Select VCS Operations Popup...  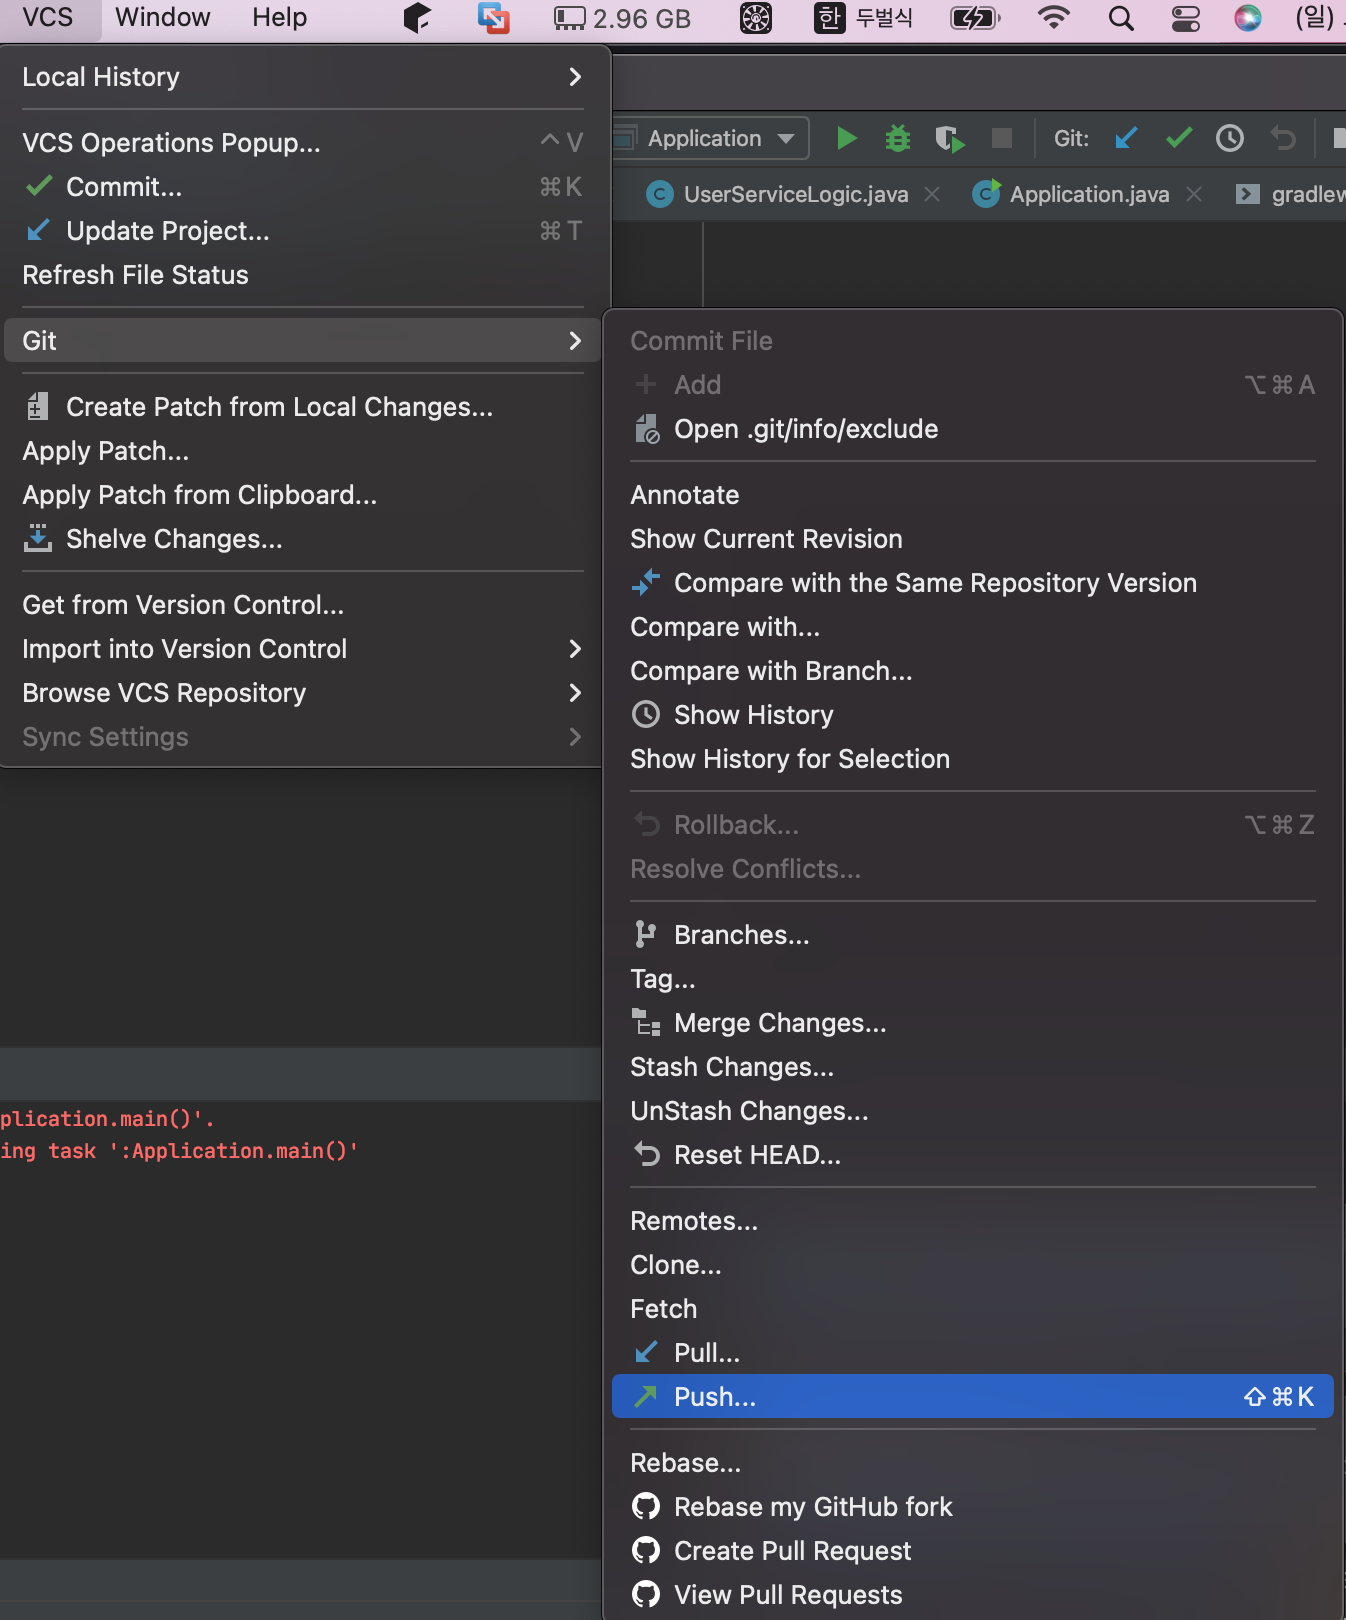click(301, 143)
